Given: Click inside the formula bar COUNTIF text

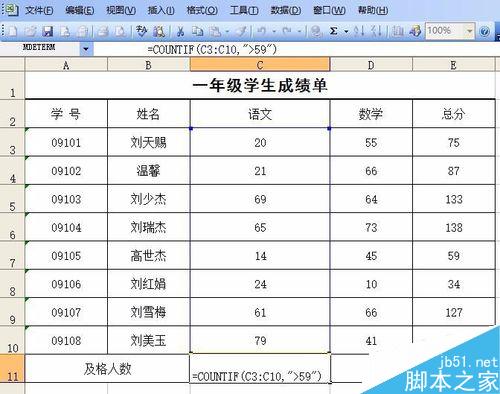Looking at the screenshot, I should pos(212,50).
